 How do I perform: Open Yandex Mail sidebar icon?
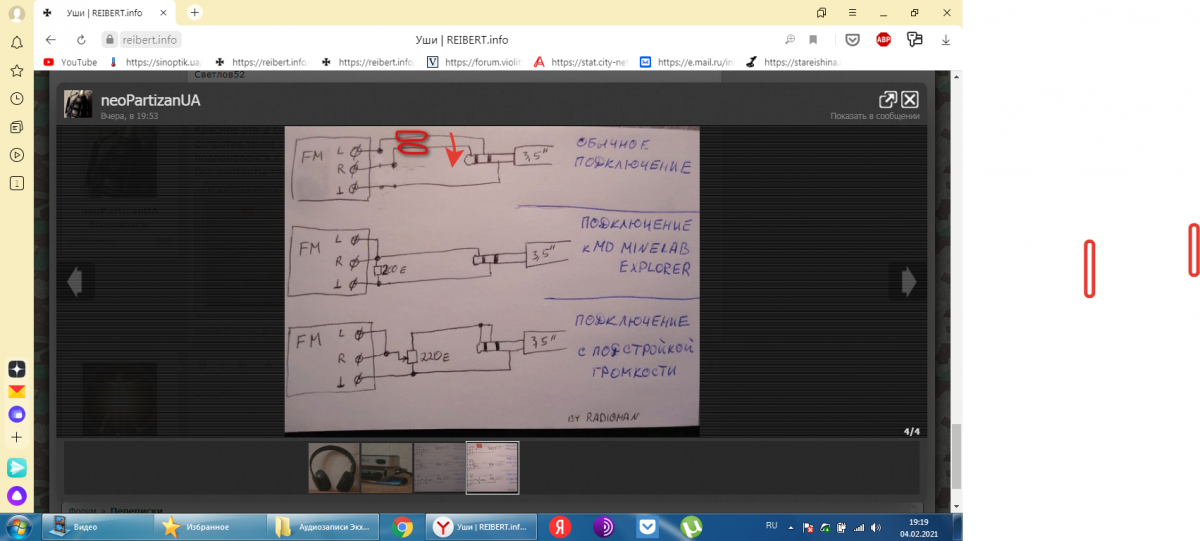[x=17, y=391]
